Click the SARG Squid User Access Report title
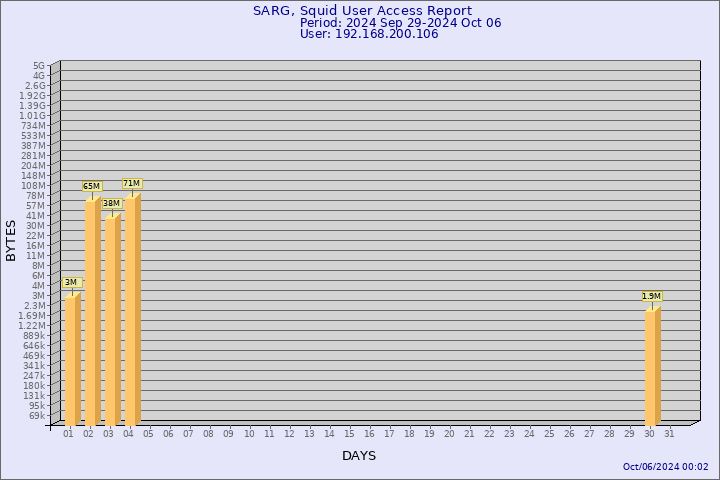Image resolution: width=720 pixels, height=480 pixels. tap(362, 11)
